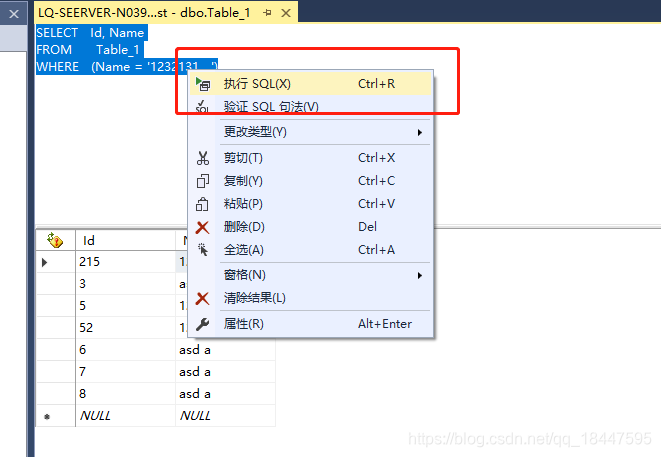Image resolution: width=661 pixels, height=457 pixels.
Task: Expand the 更改类型 submenu arrow
Action: point(419,132)
